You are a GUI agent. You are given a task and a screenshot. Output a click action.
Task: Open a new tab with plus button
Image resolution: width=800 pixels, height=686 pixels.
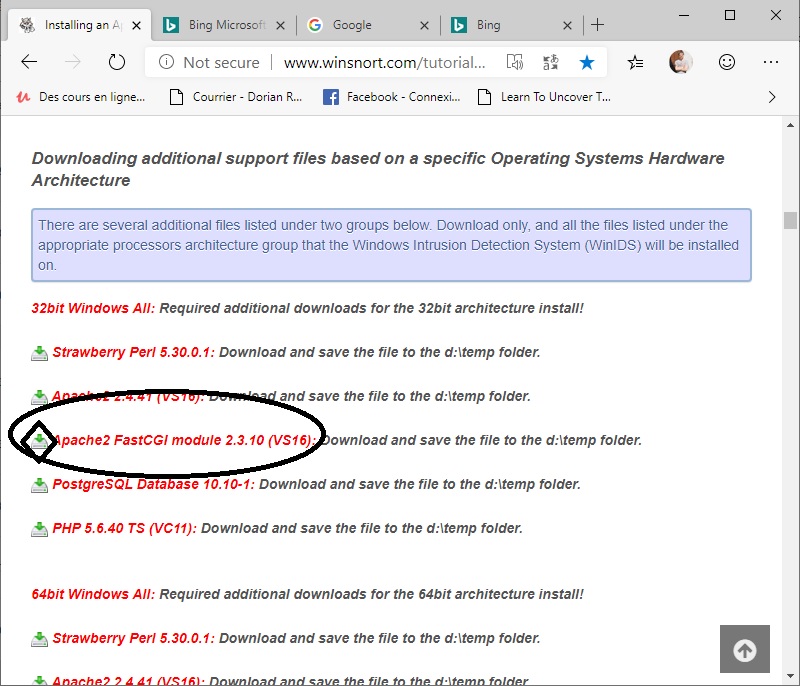[598, 24]
